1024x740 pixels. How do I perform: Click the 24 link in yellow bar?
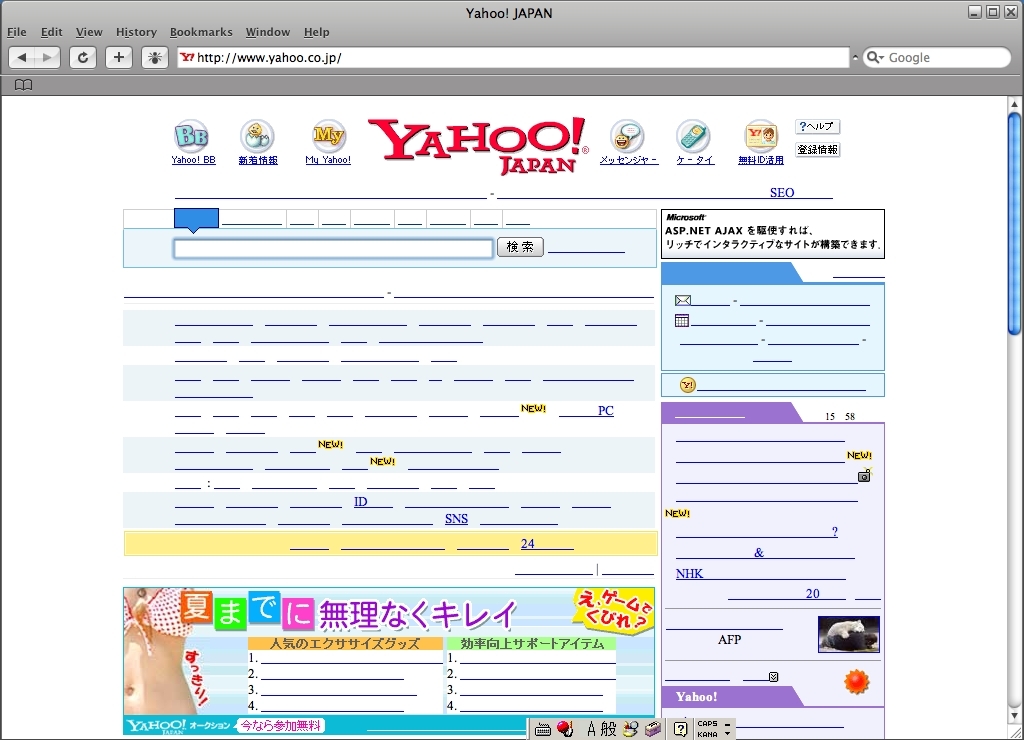coord(528,543)
